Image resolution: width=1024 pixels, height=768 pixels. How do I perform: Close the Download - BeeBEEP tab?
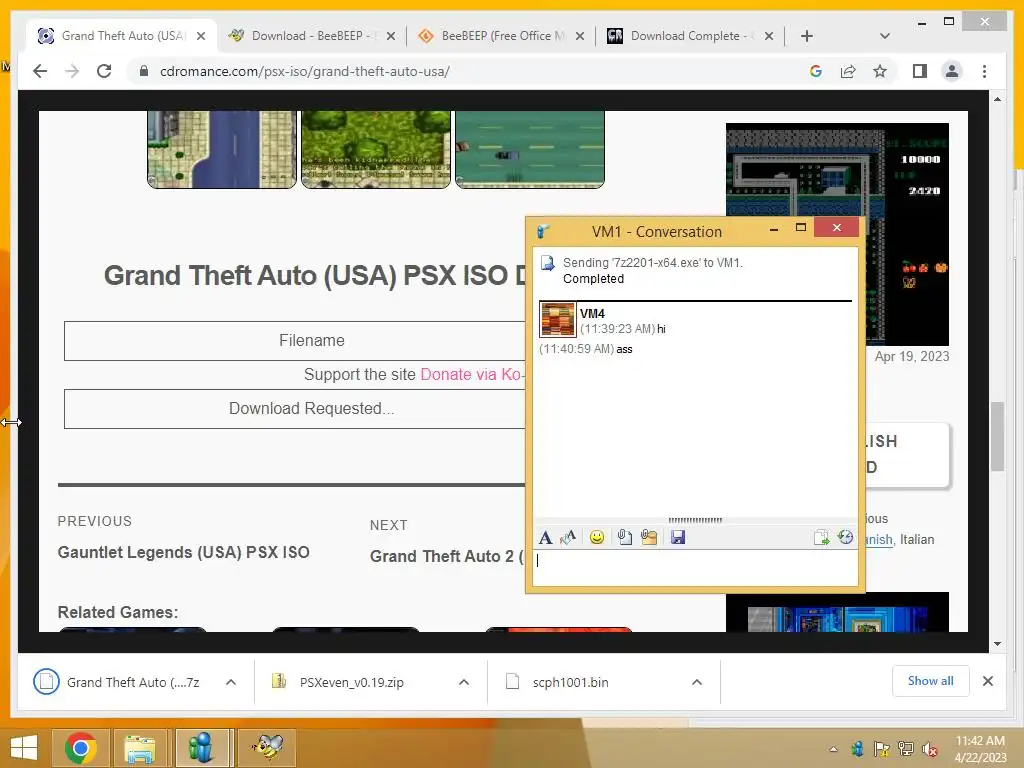coord(391,36)
